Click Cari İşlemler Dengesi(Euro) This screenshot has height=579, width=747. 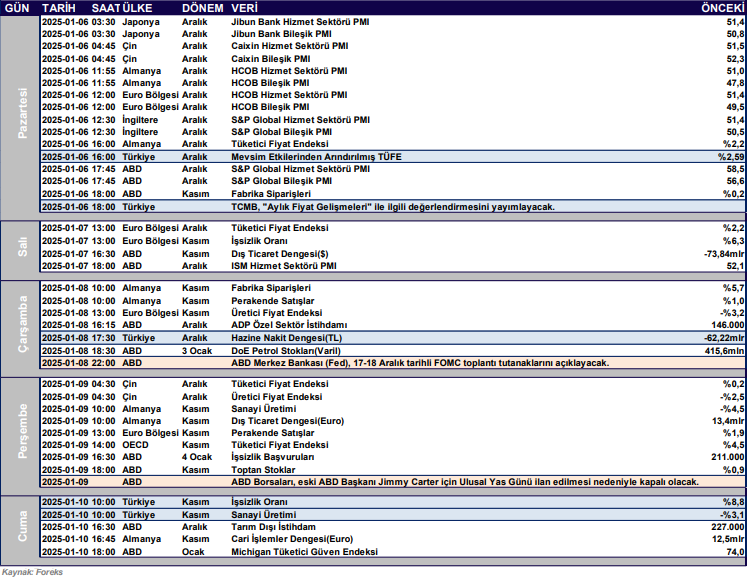(292, 539)
